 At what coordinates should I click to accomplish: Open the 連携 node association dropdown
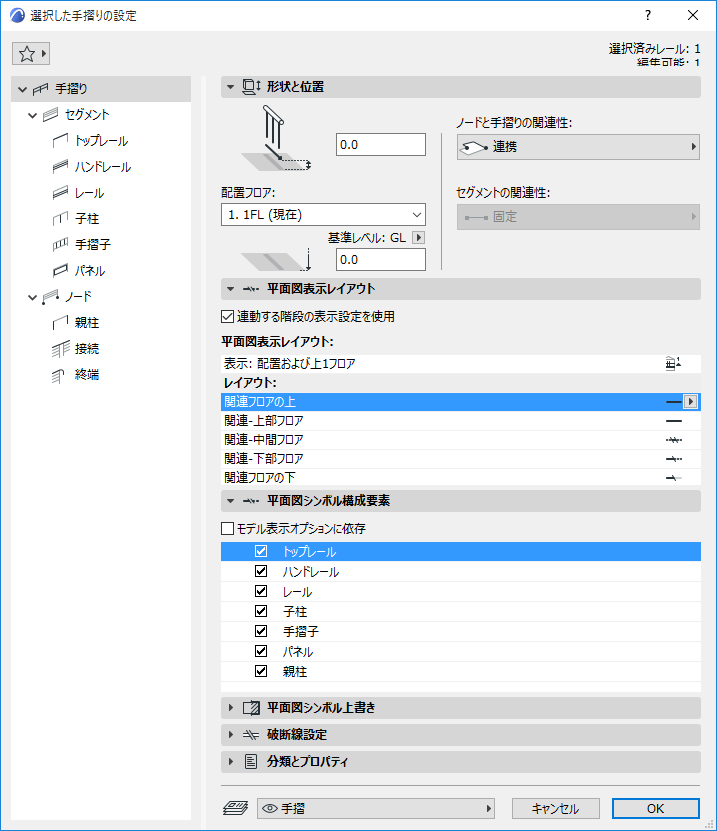click(x=578, y=147)
